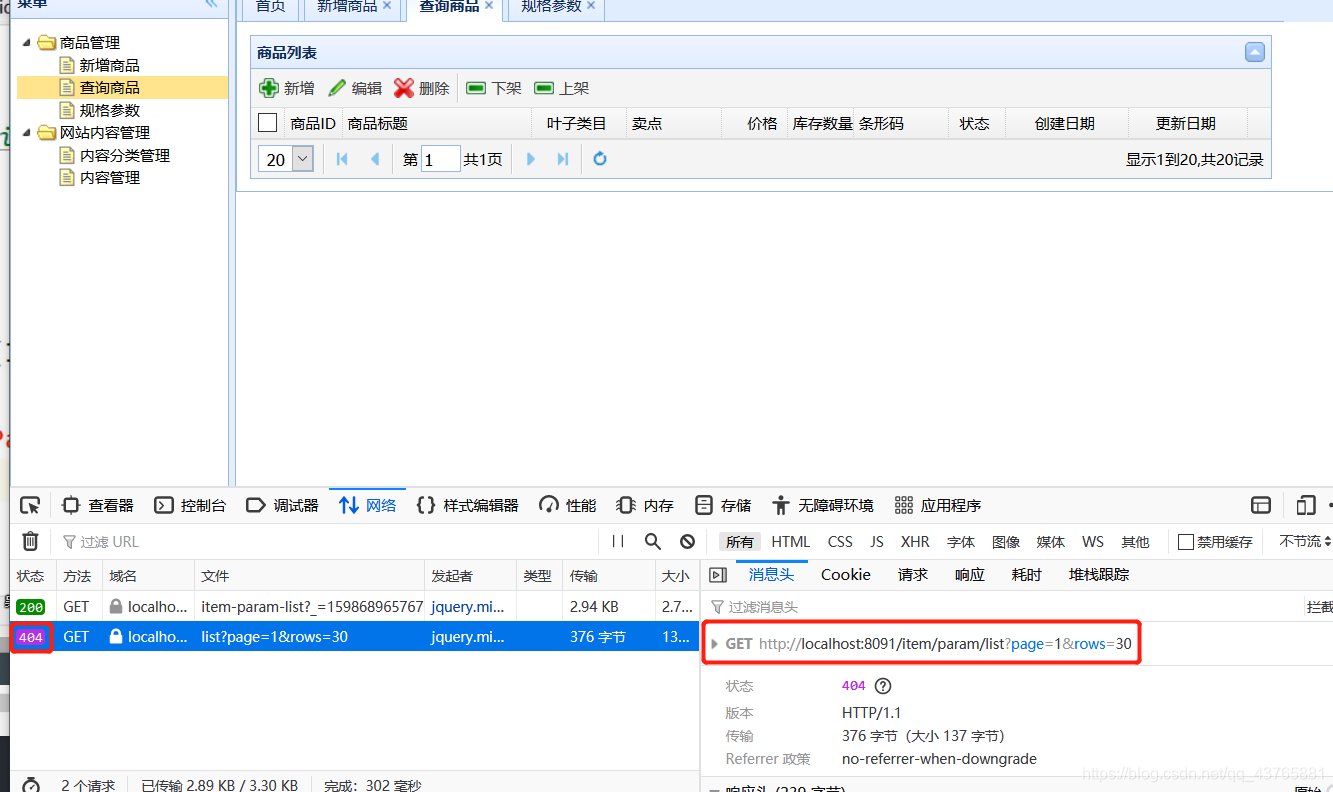The width and height of the screenshot is (1333, 792).
Task: Click the help icon beside status 404
Action: [883, 686]
